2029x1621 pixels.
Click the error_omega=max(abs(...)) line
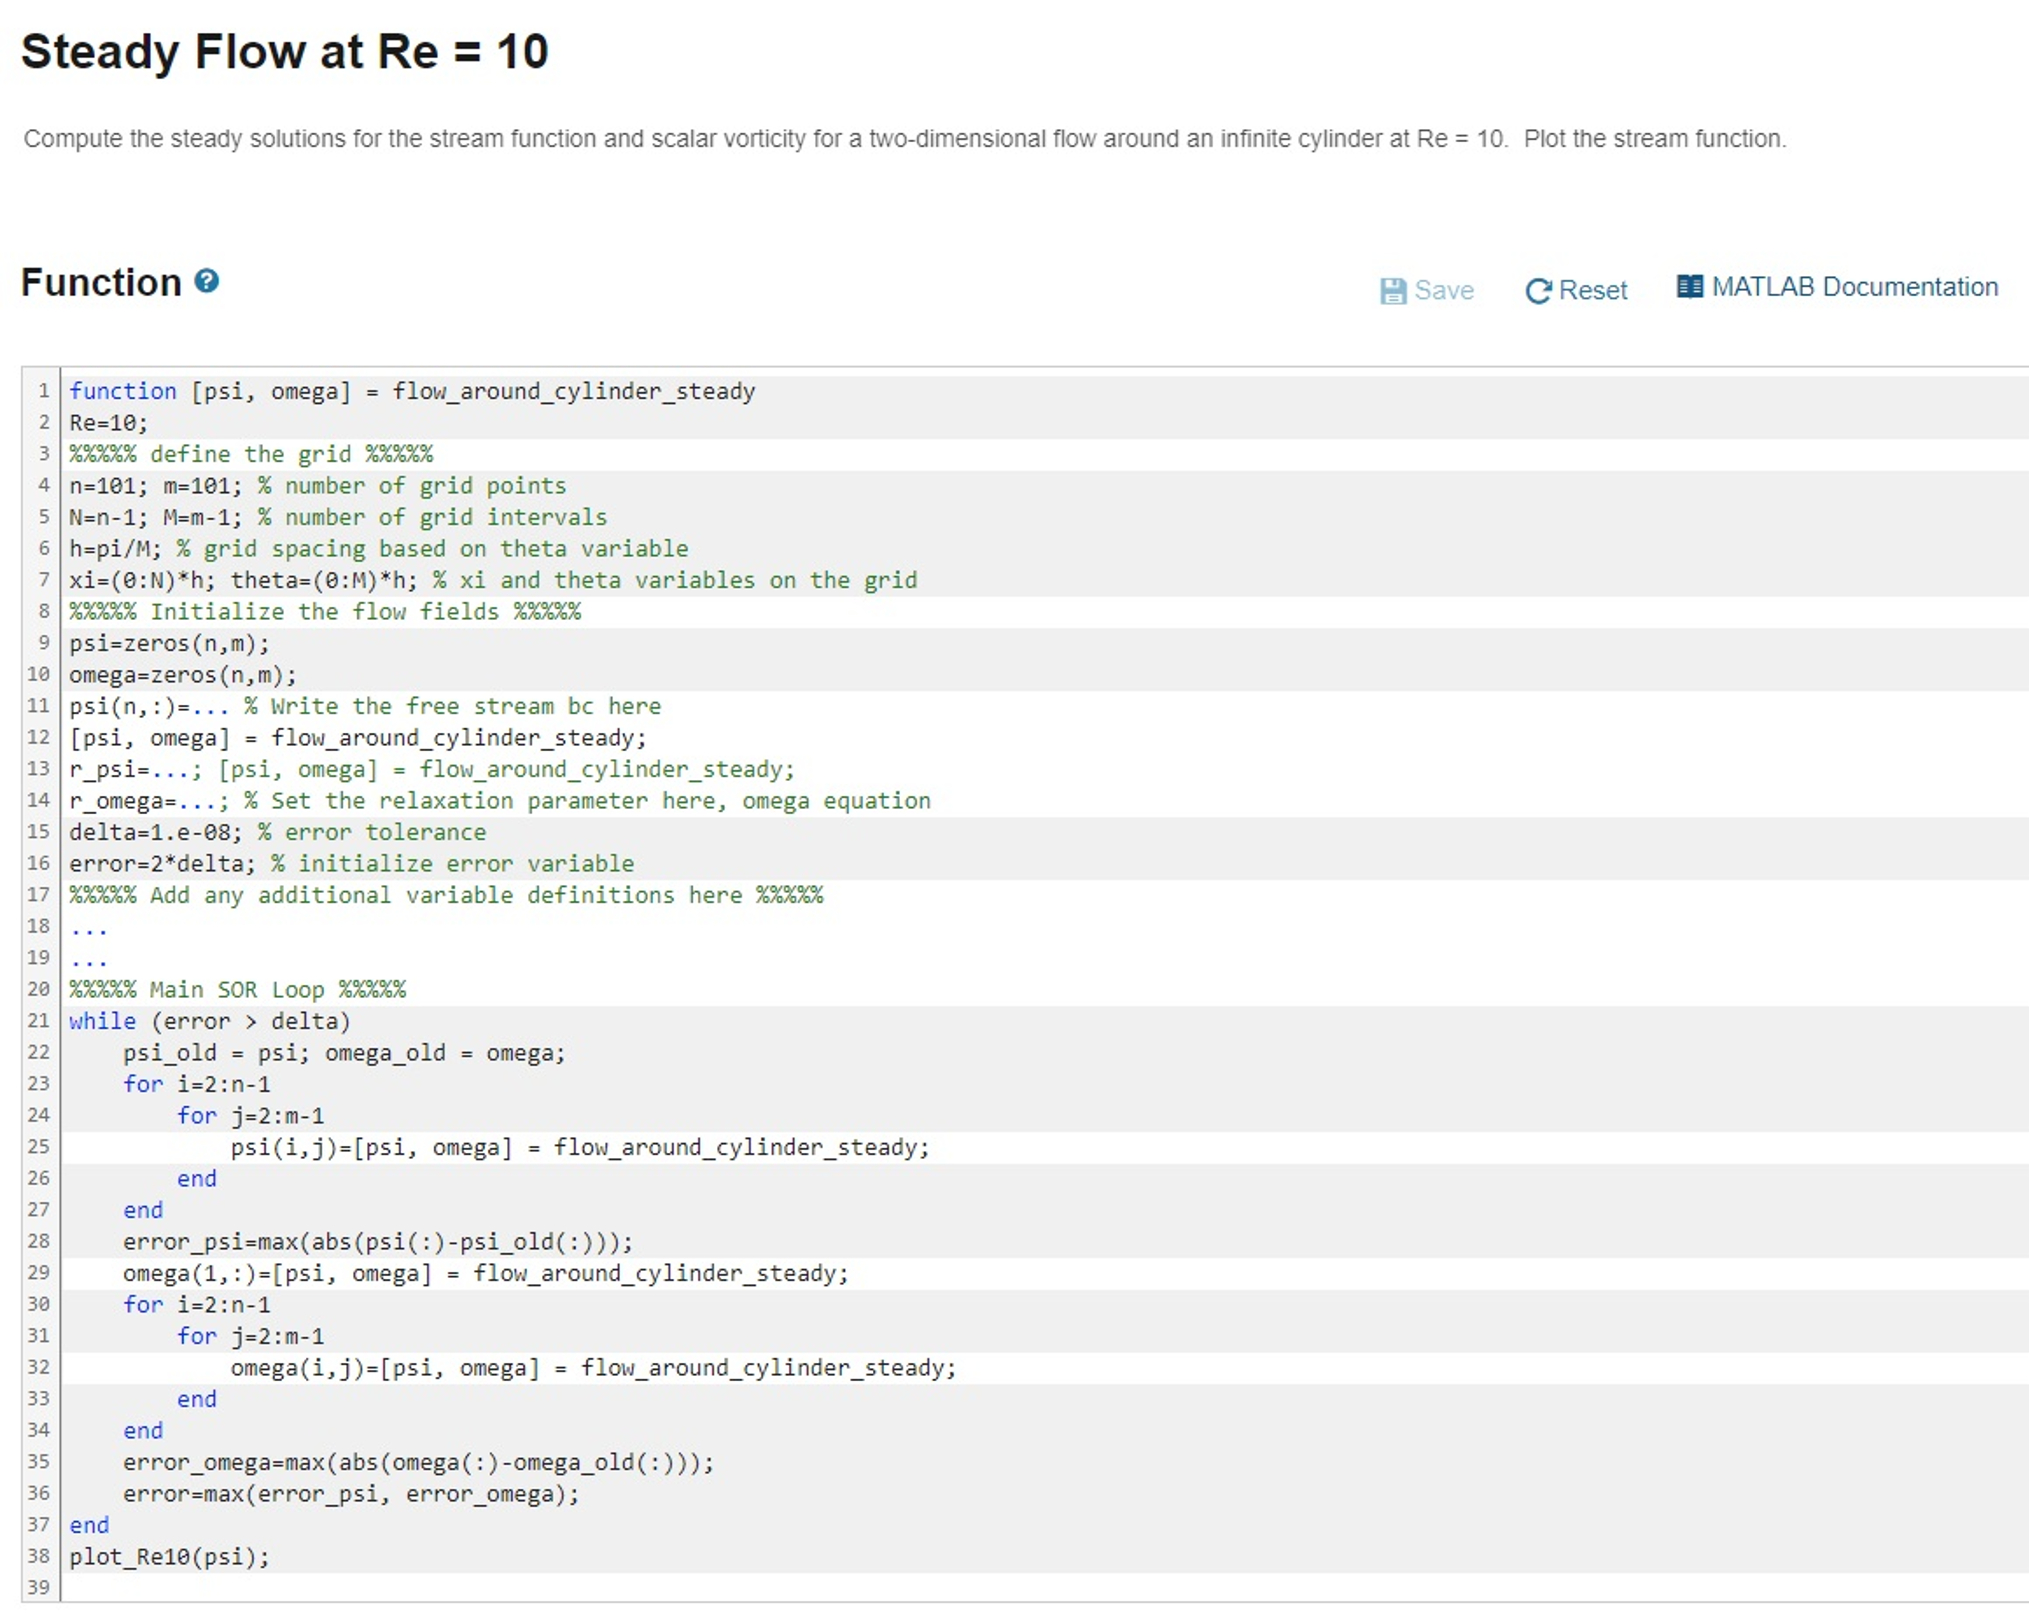coord(418,1462)
